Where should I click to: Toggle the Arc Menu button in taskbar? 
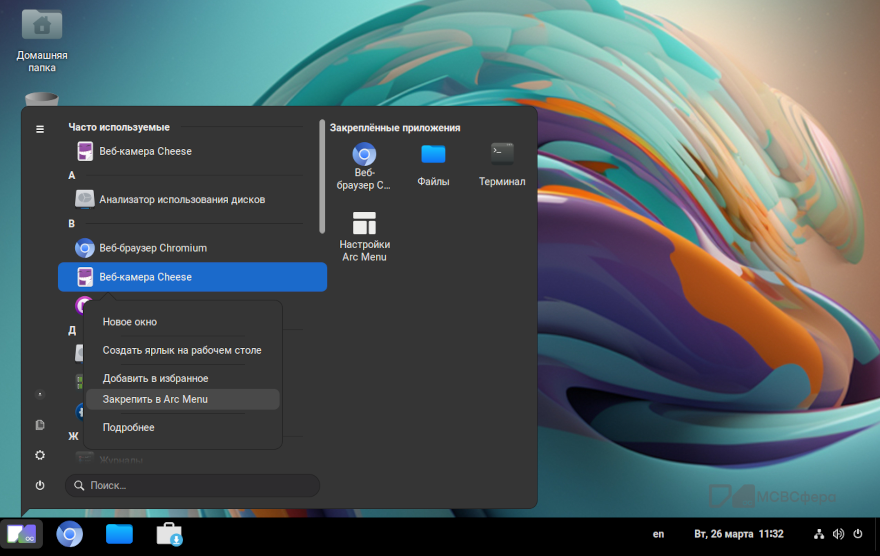click(x=21, y=534)
